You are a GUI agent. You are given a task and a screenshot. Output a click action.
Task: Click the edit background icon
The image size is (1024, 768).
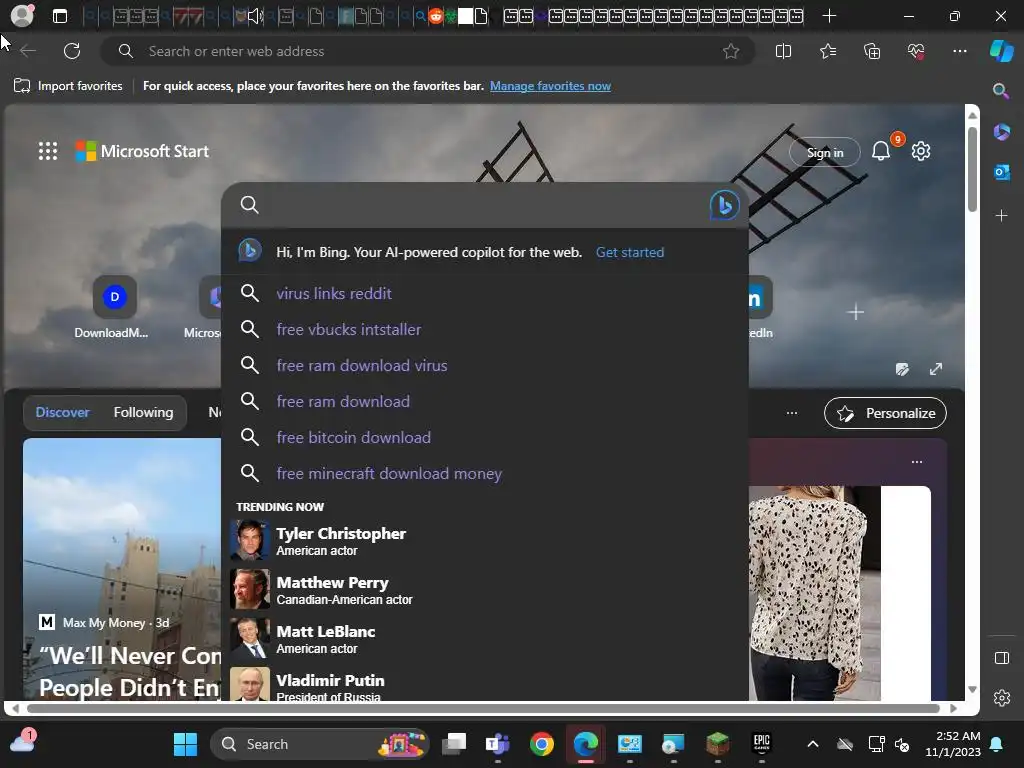(x=902, y=370)
